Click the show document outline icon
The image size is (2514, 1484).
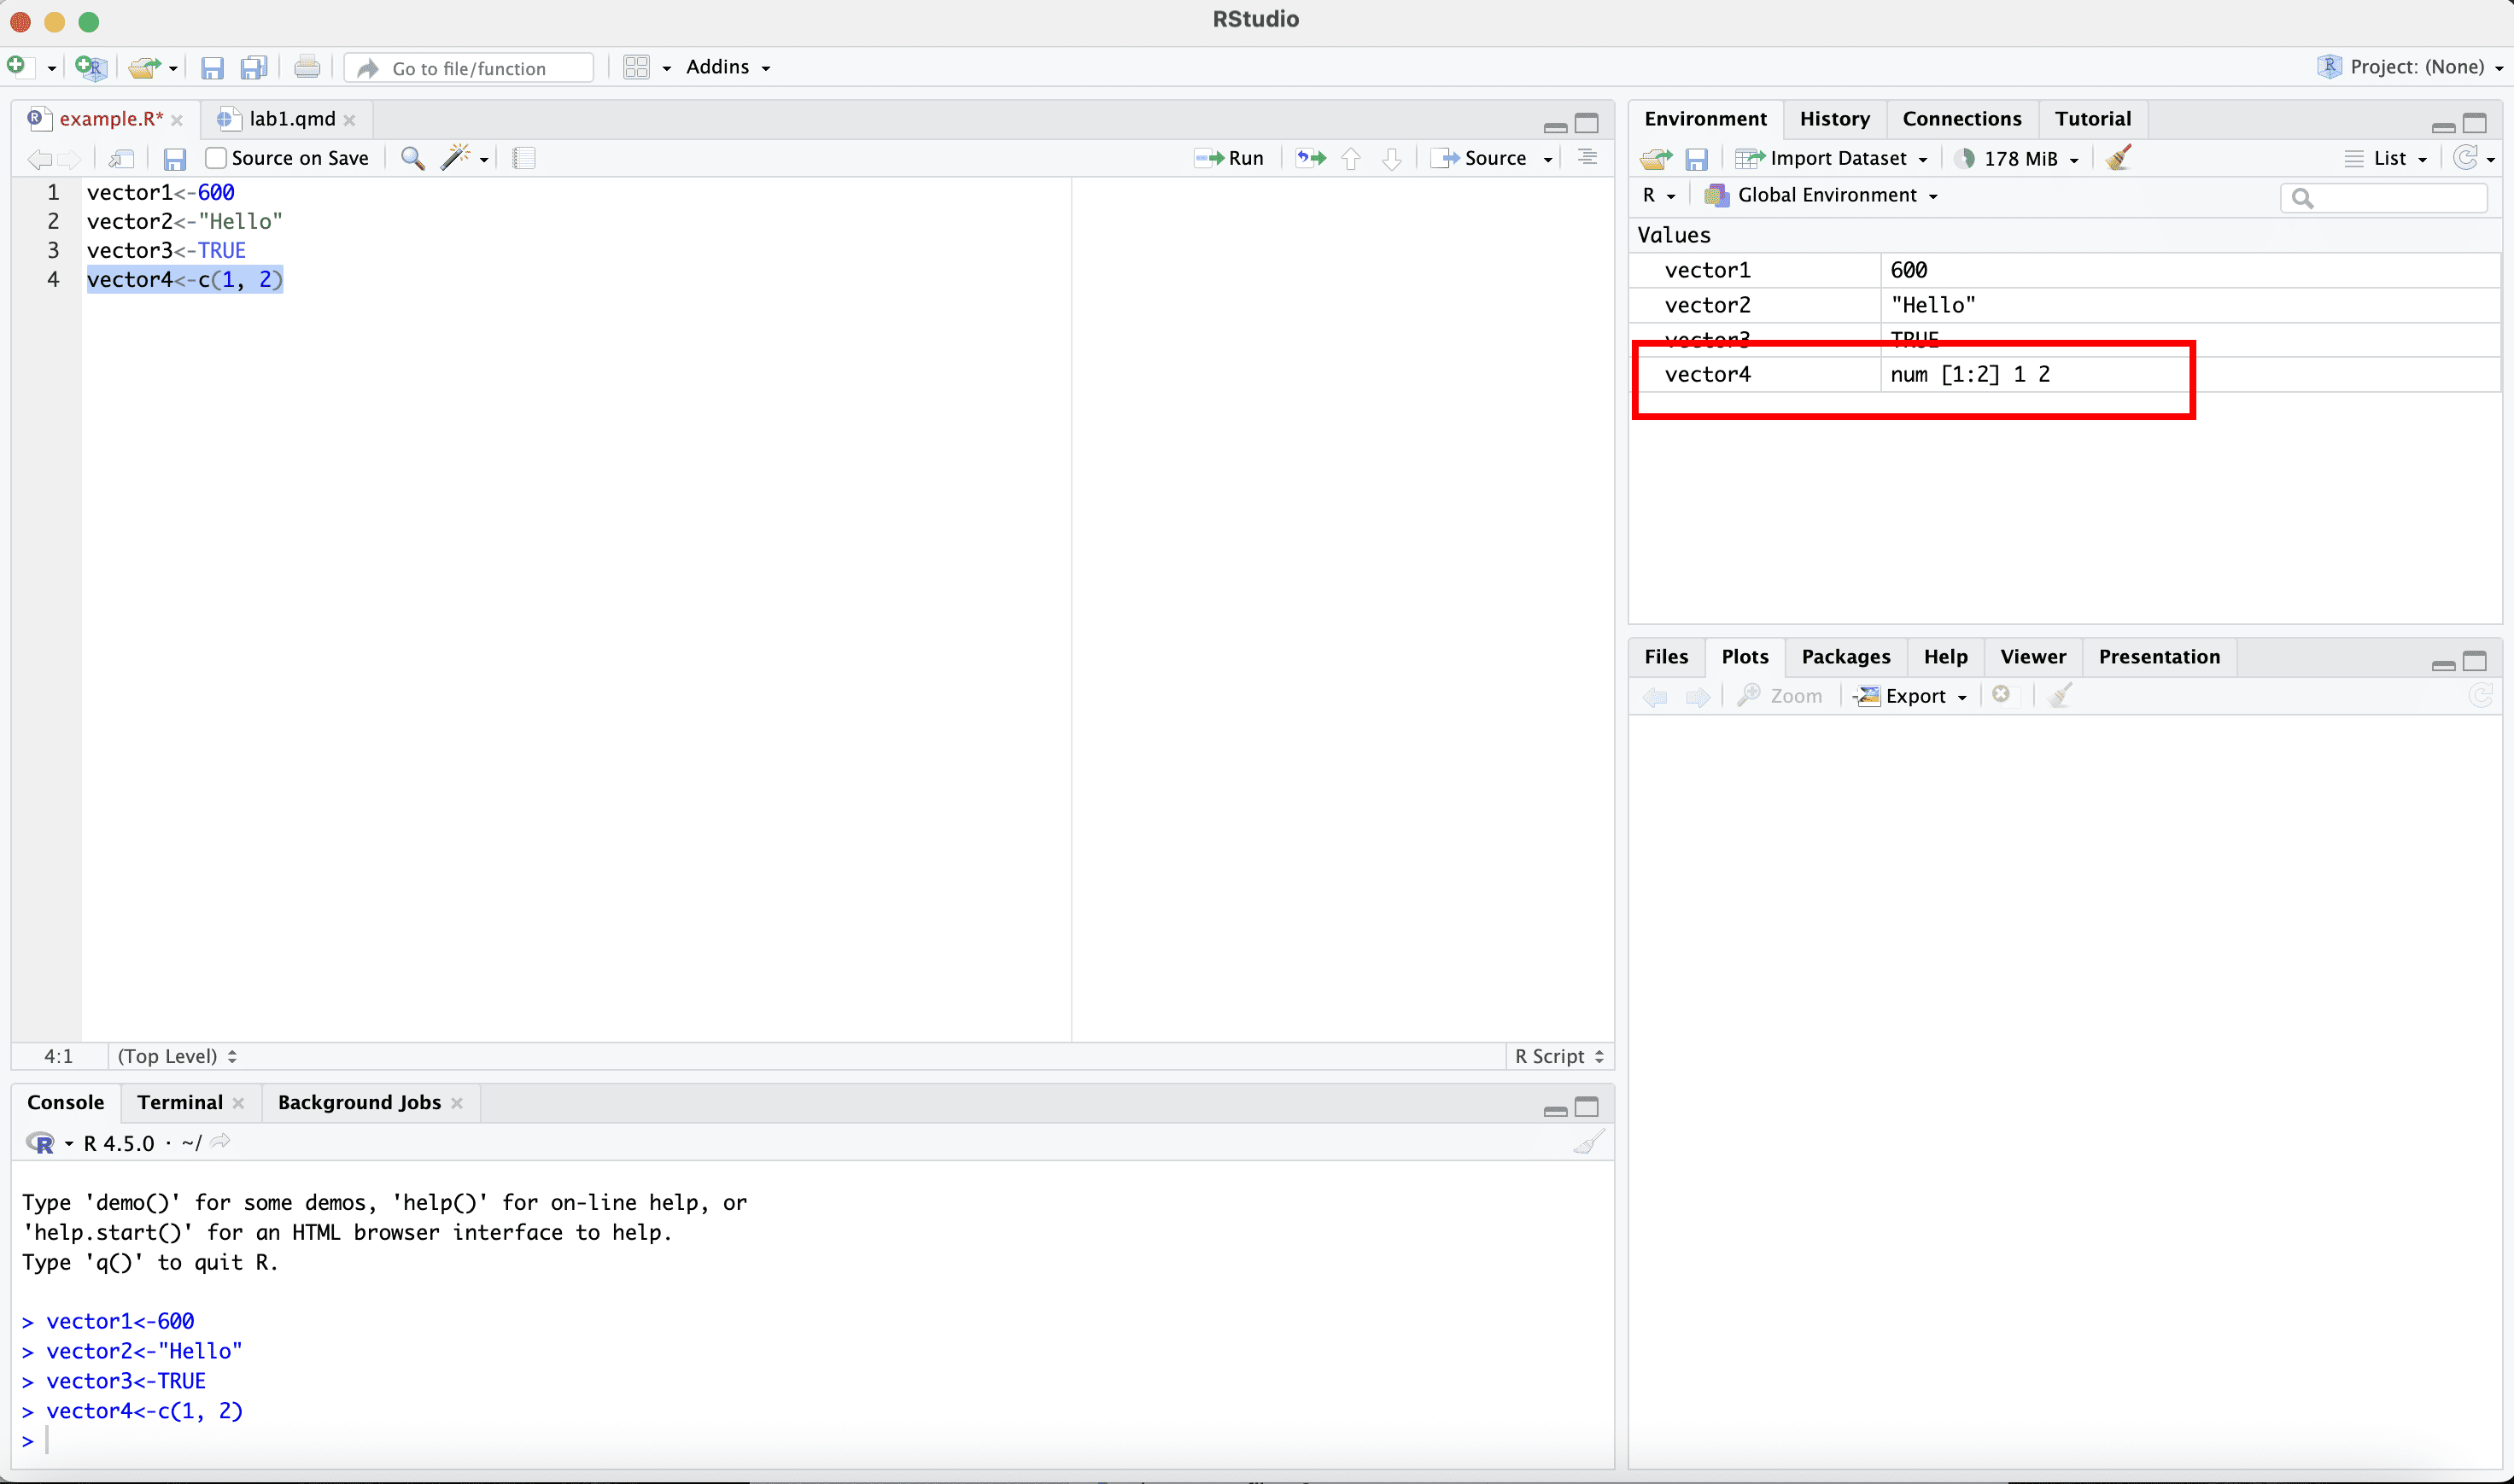click(x=1587, y=158)
